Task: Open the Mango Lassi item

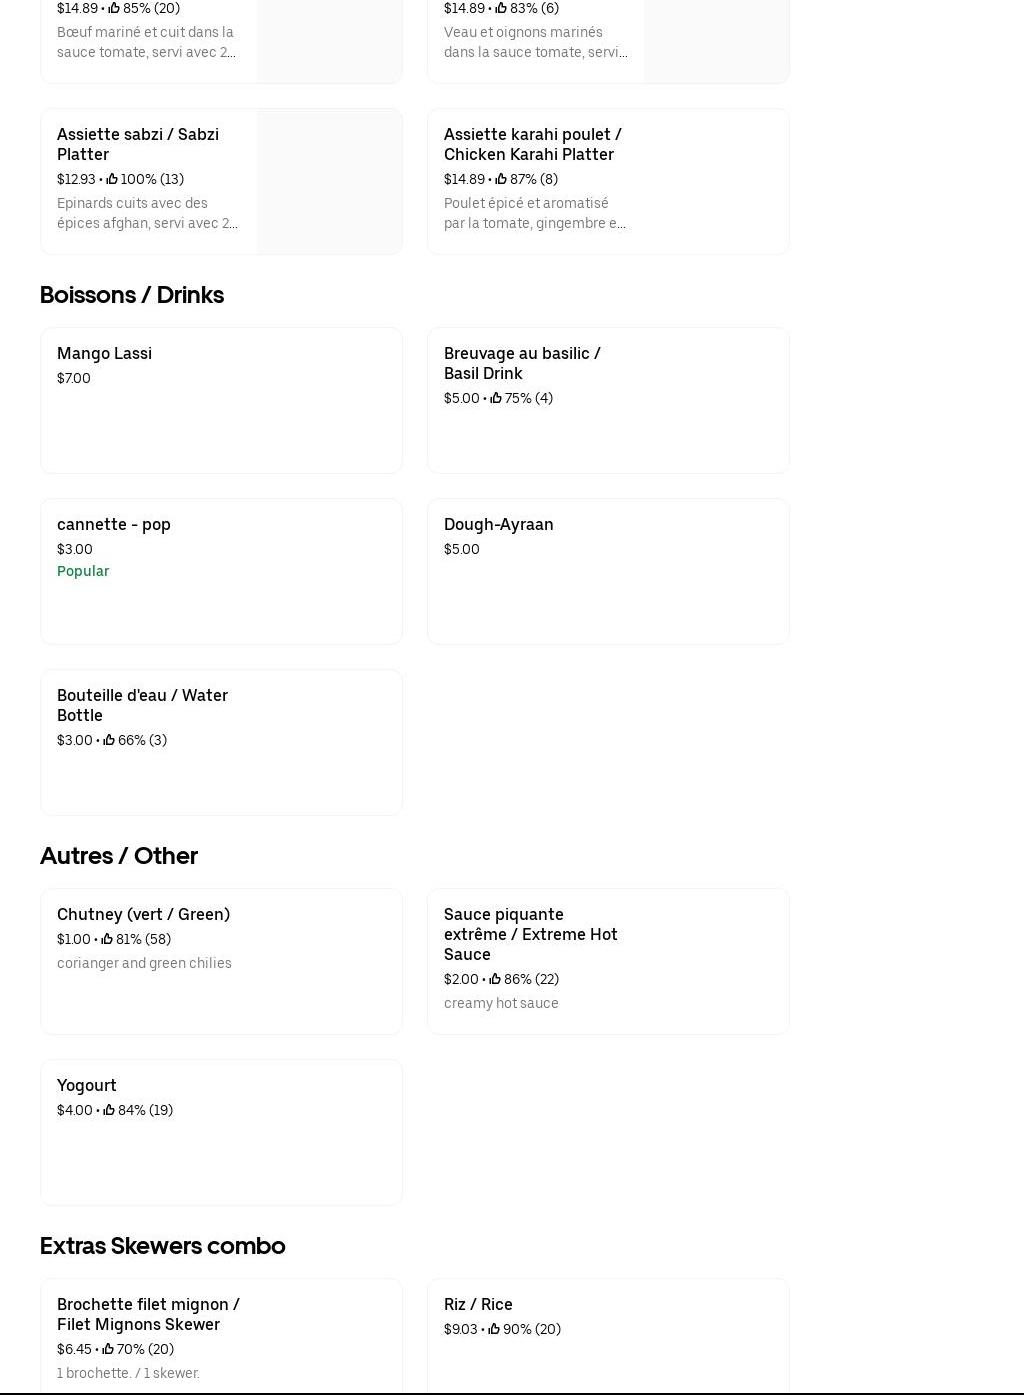Action: point(105,354)
